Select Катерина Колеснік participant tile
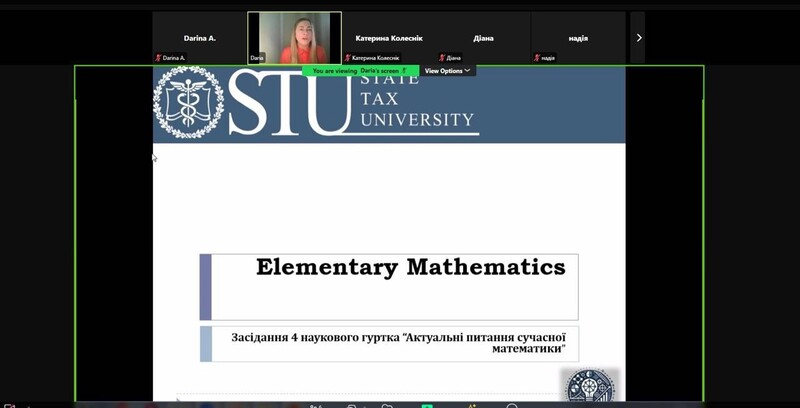This screenshot has width=800, height=408. pos(389,38)
